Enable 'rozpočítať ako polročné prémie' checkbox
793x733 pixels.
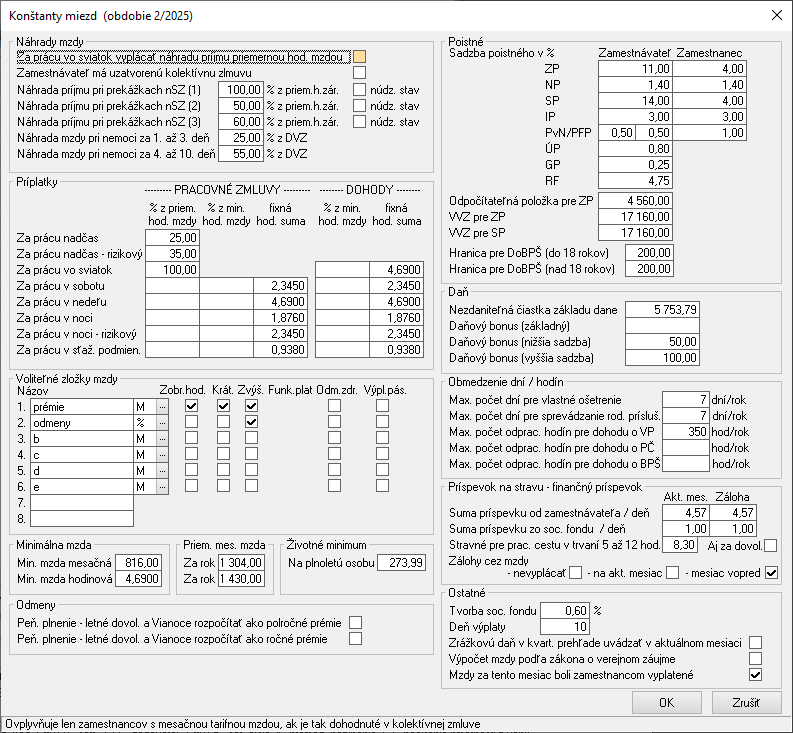tap(354, 622)
